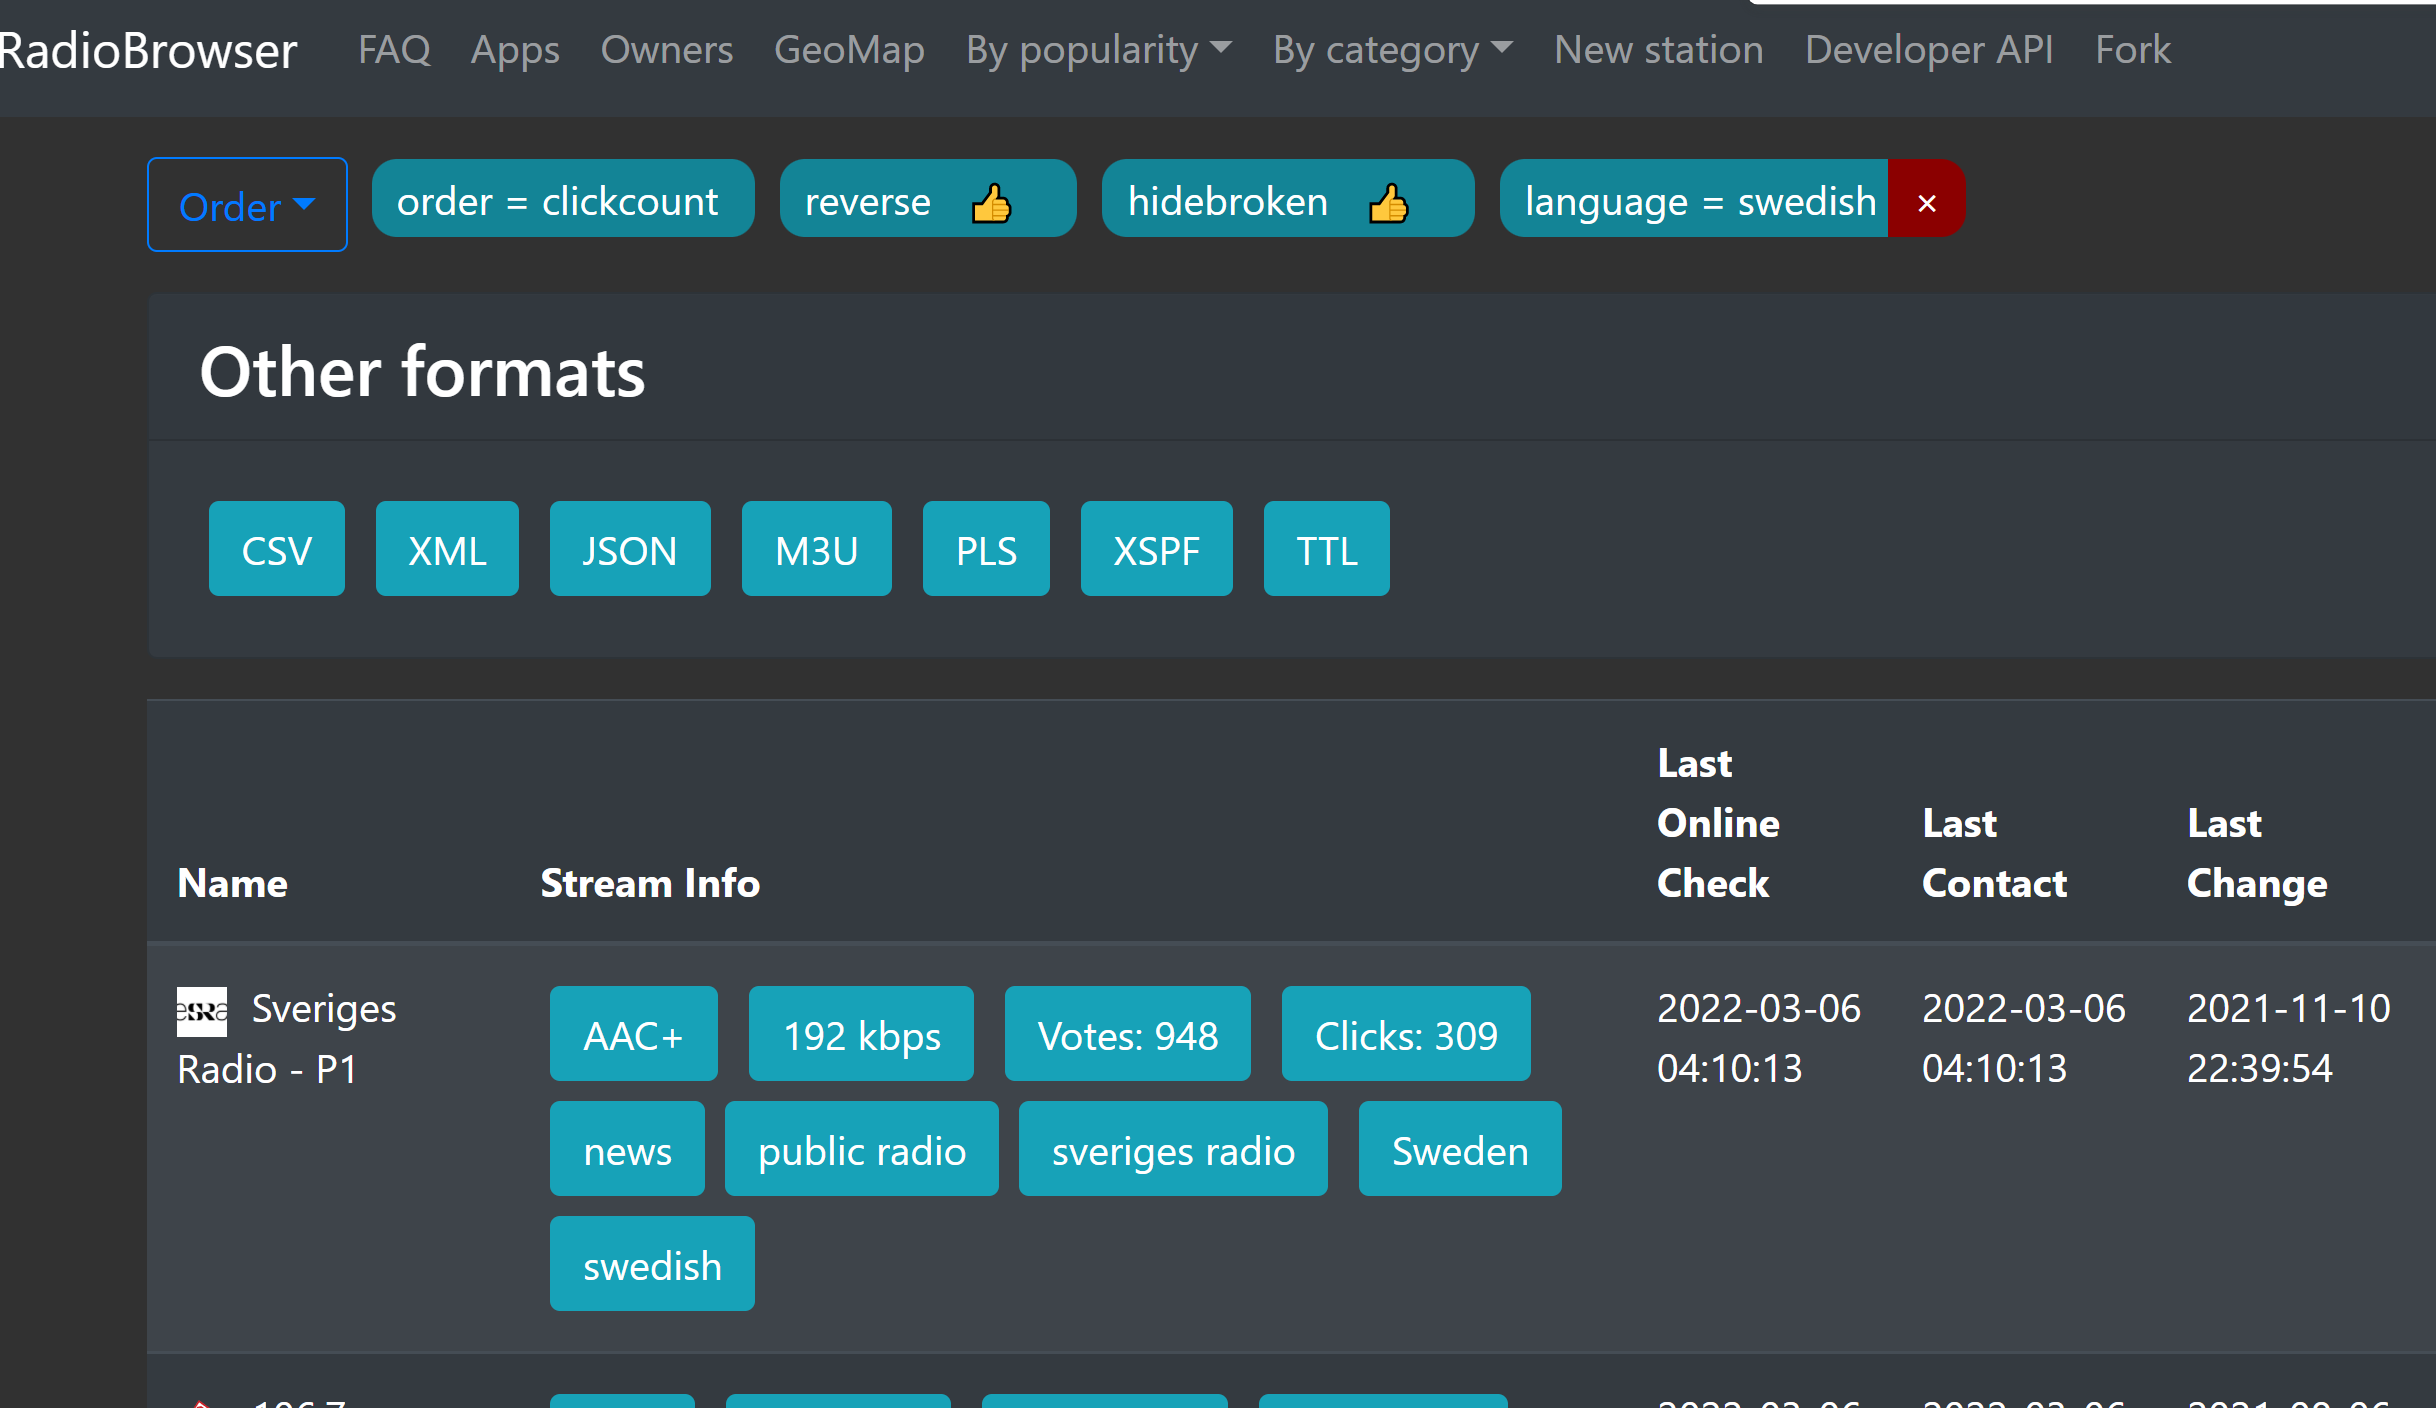Go to the Apps page
The width and height of the screenshot is (2436, 1408).
(515, 50)
